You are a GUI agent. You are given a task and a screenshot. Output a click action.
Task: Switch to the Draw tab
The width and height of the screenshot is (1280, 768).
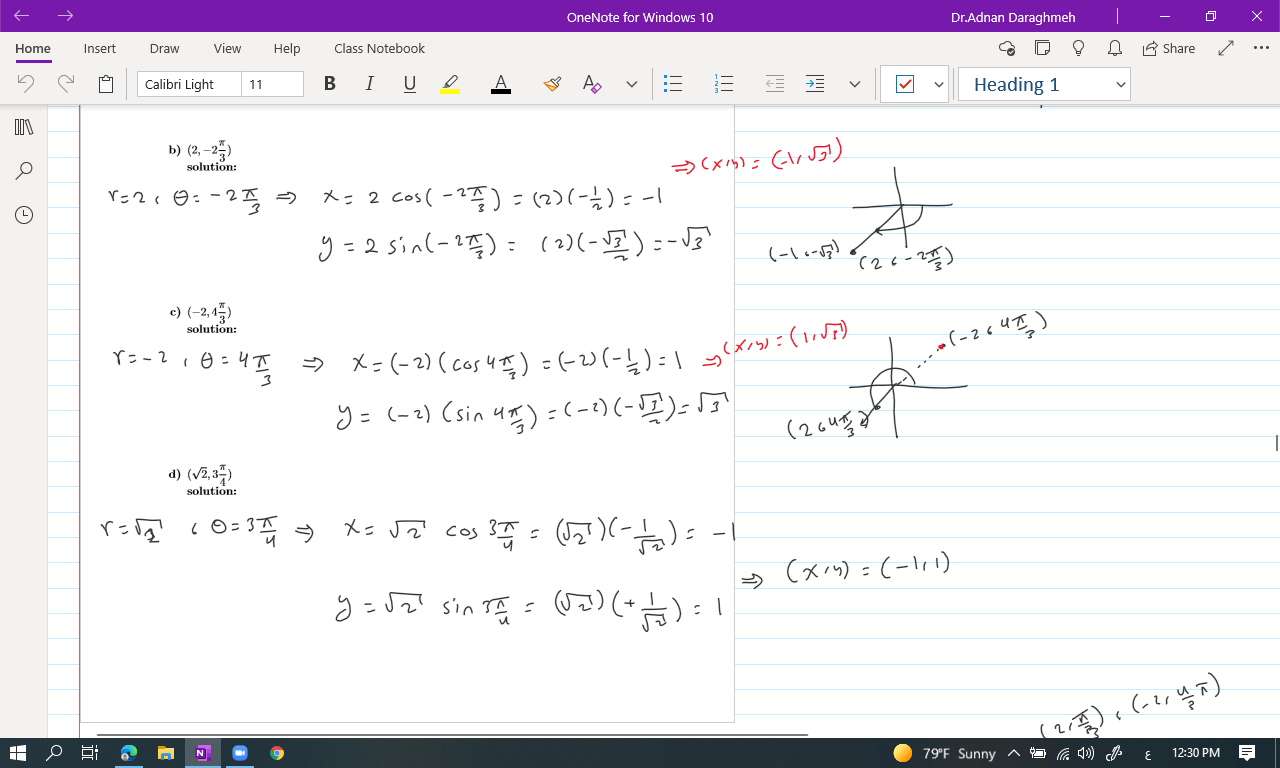(x=165, y=48)
